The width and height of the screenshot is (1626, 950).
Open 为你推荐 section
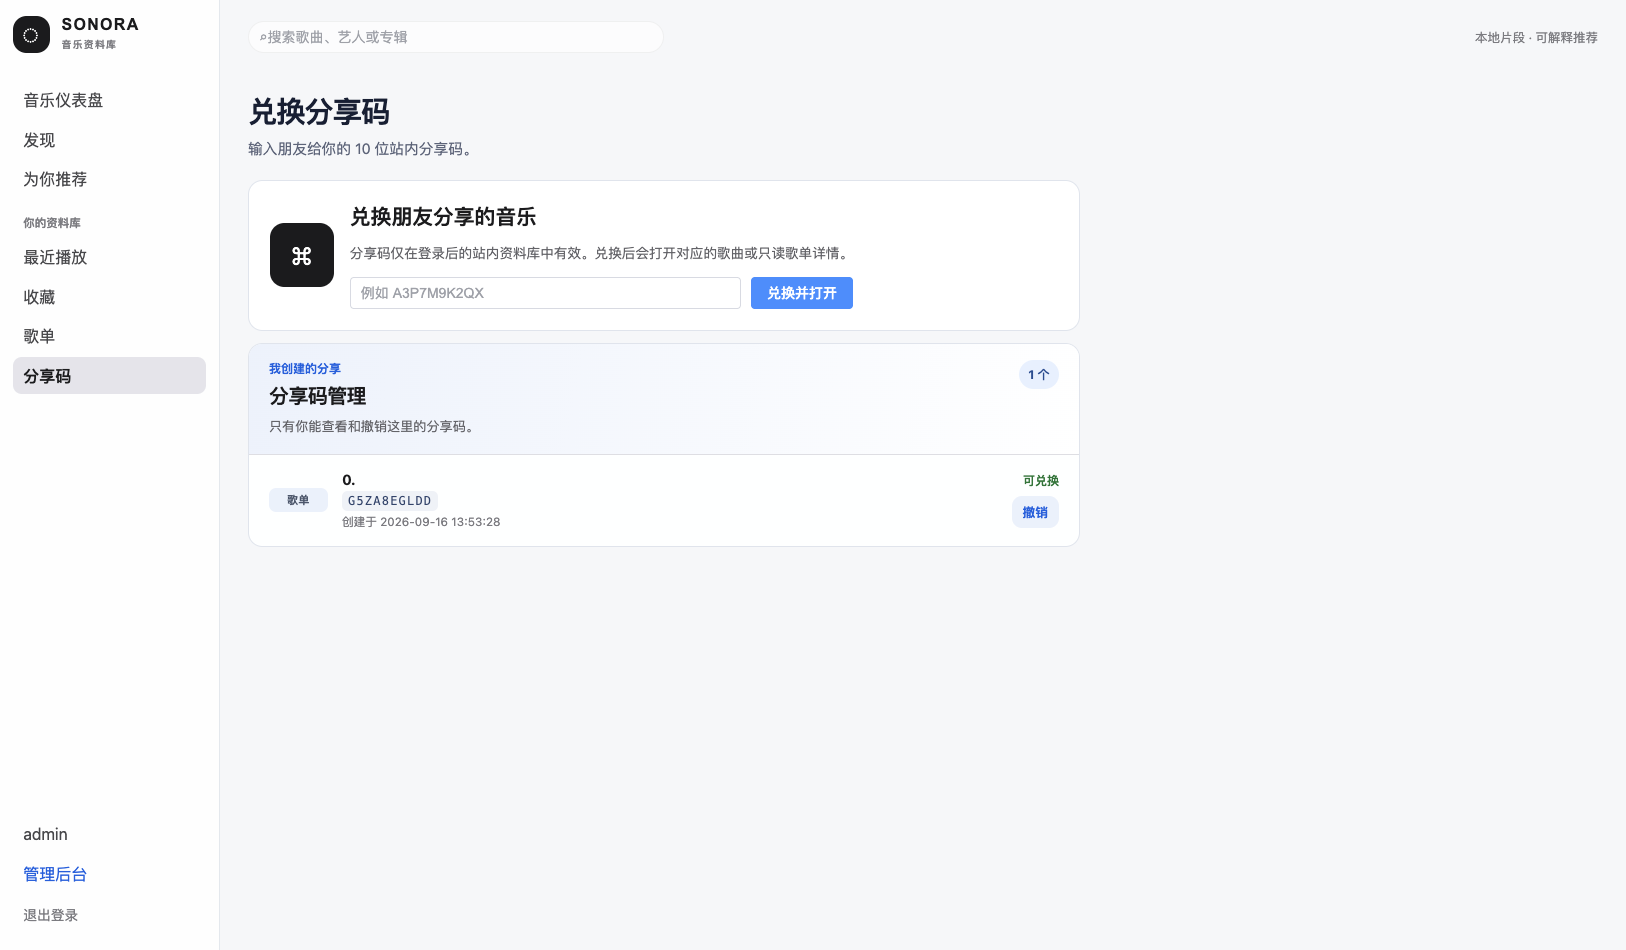[55, 179]
